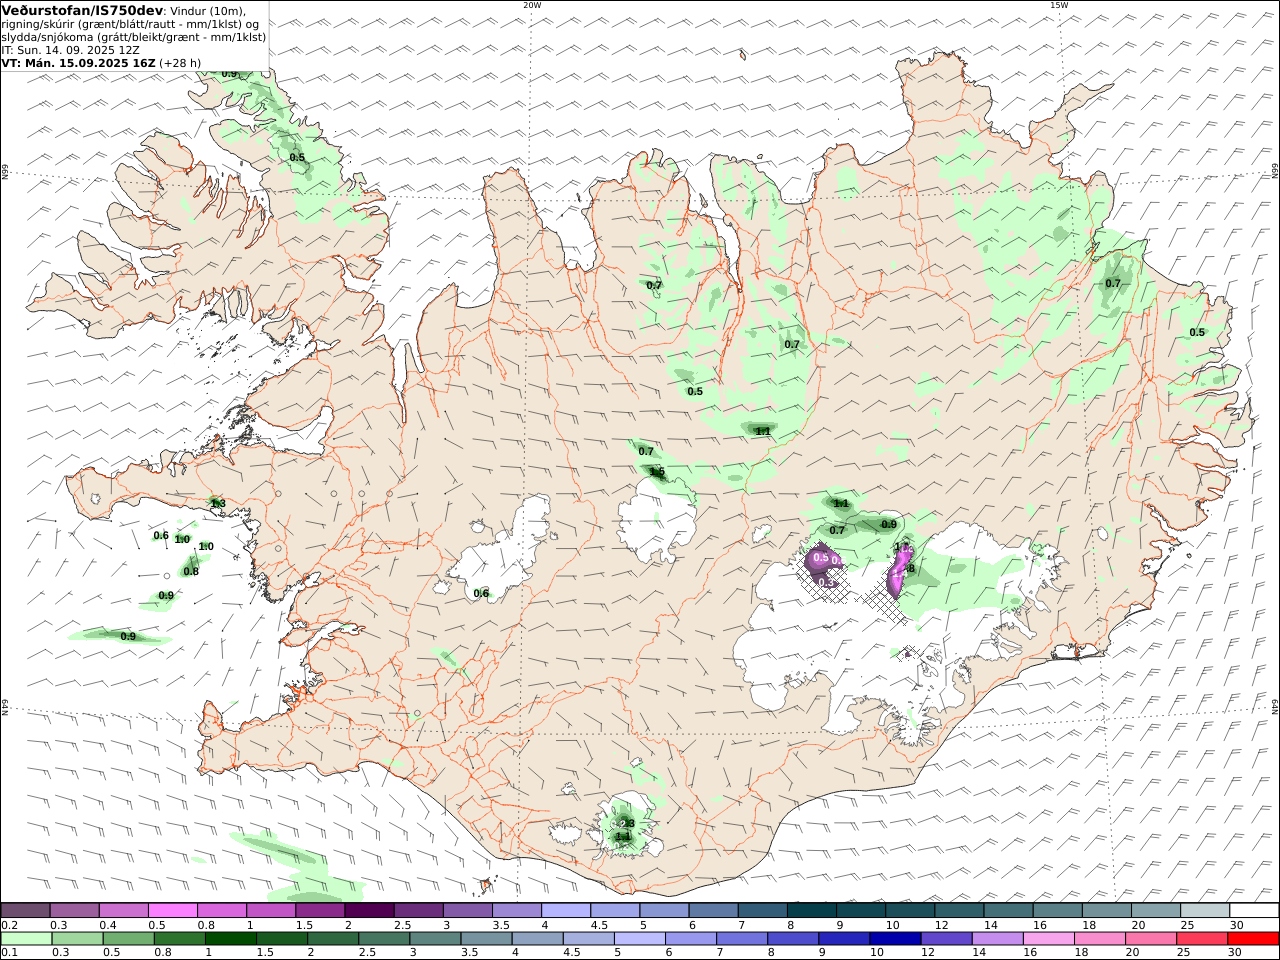Click the 0.5 rain value near the east coast
Viewport: 1280px width, 960px height.
point(1197,332)
